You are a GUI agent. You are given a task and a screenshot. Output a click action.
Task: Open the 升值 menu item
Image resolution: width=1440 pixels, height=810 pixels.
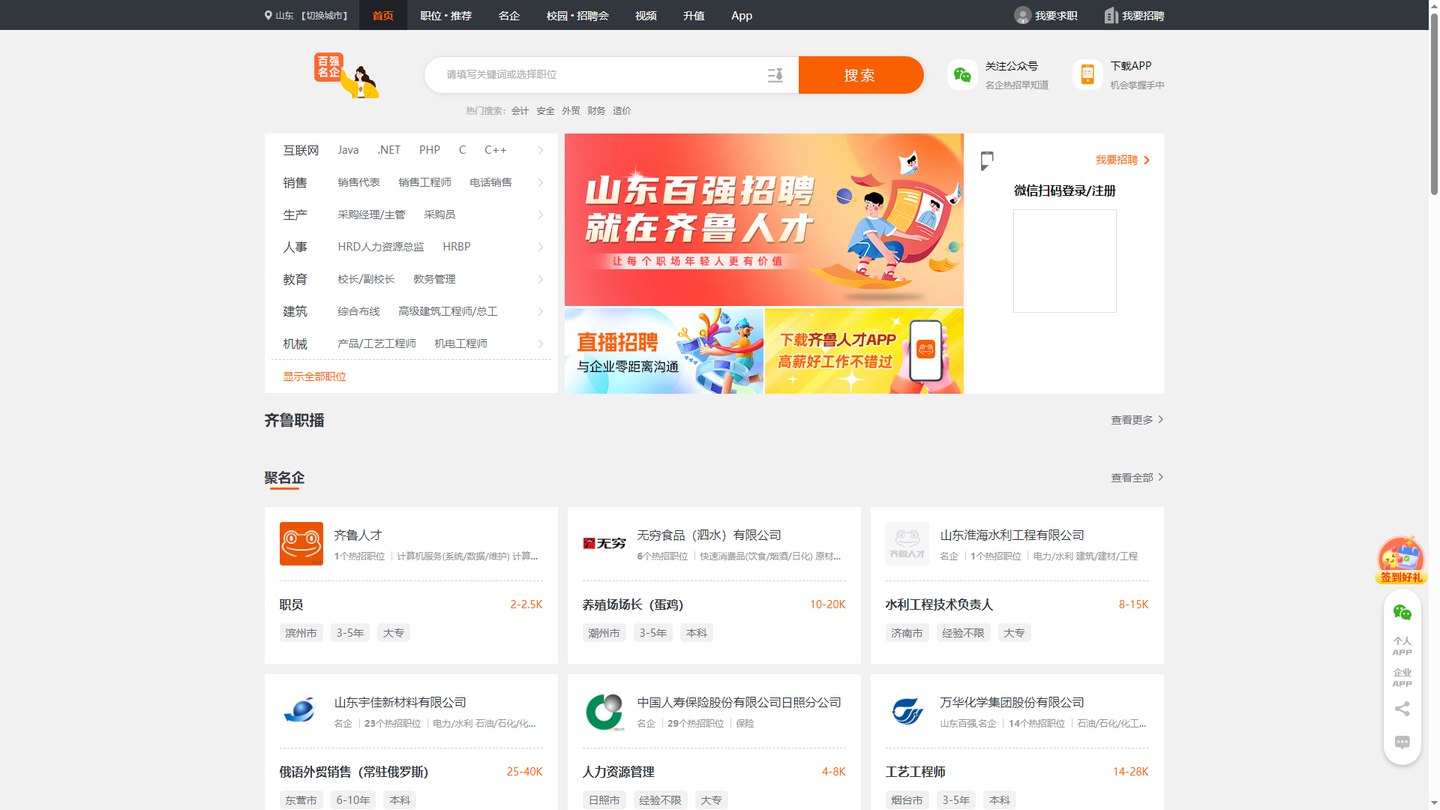coord(694,15)
